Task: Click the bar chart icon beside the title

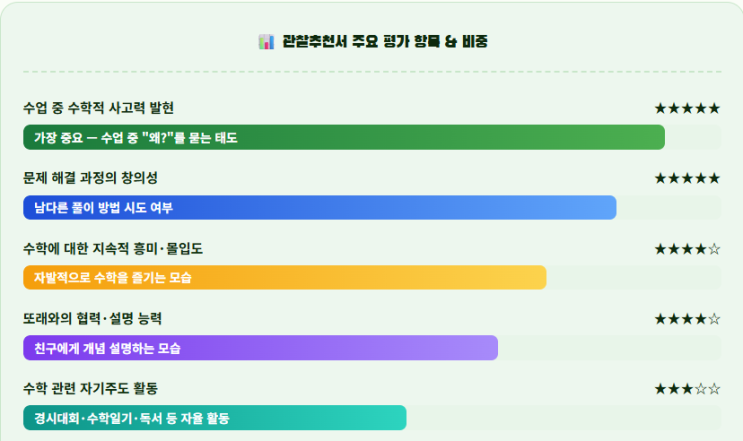Action: click(x=265, y=42)
